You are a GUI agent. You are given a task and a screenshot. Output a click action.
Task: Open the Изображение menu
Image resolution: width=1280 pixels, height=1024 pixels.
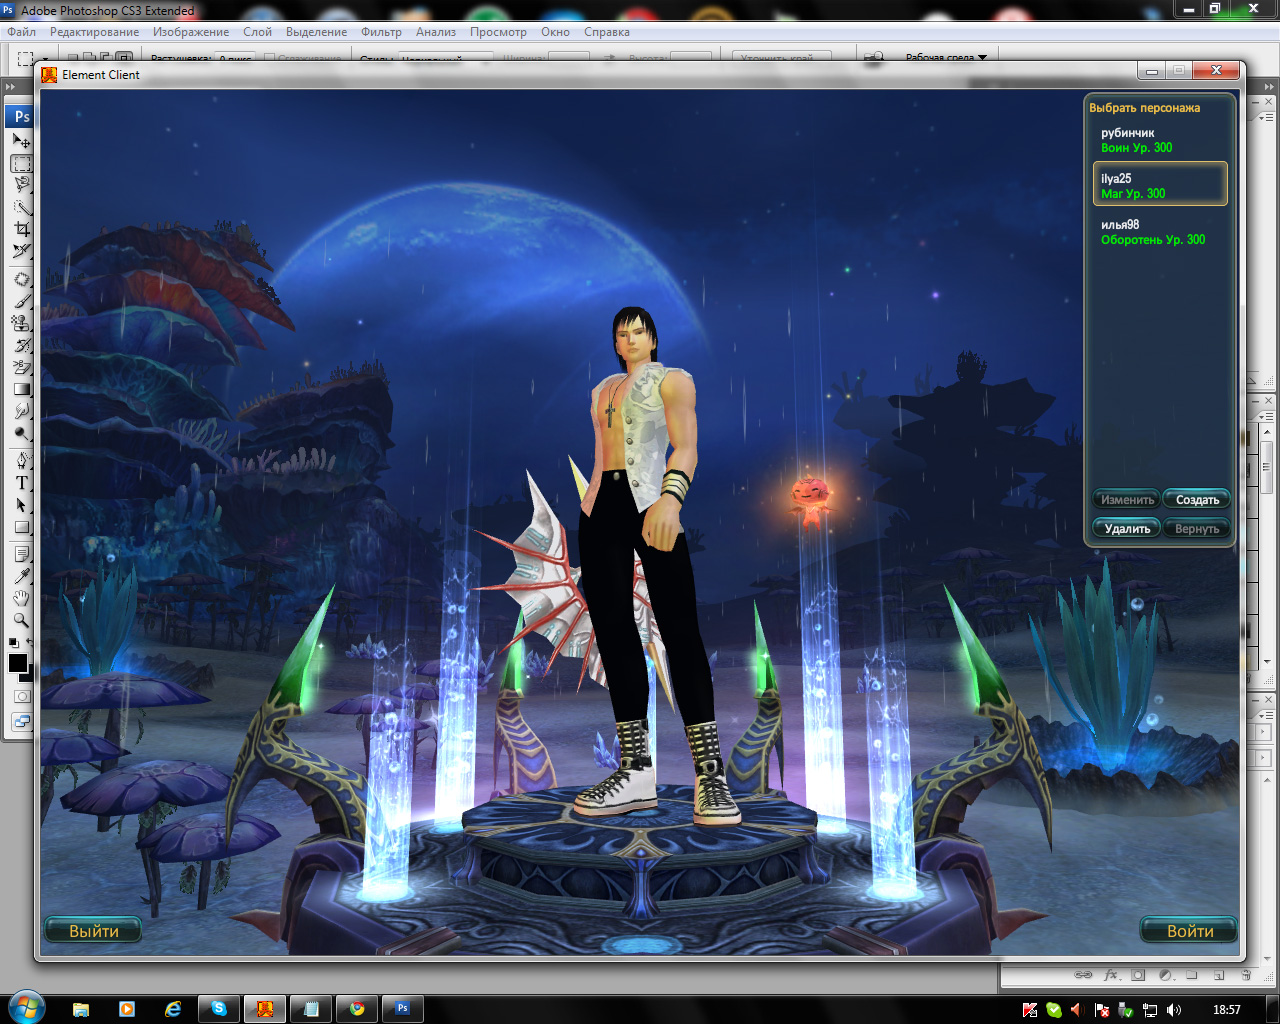coord(191,32)
